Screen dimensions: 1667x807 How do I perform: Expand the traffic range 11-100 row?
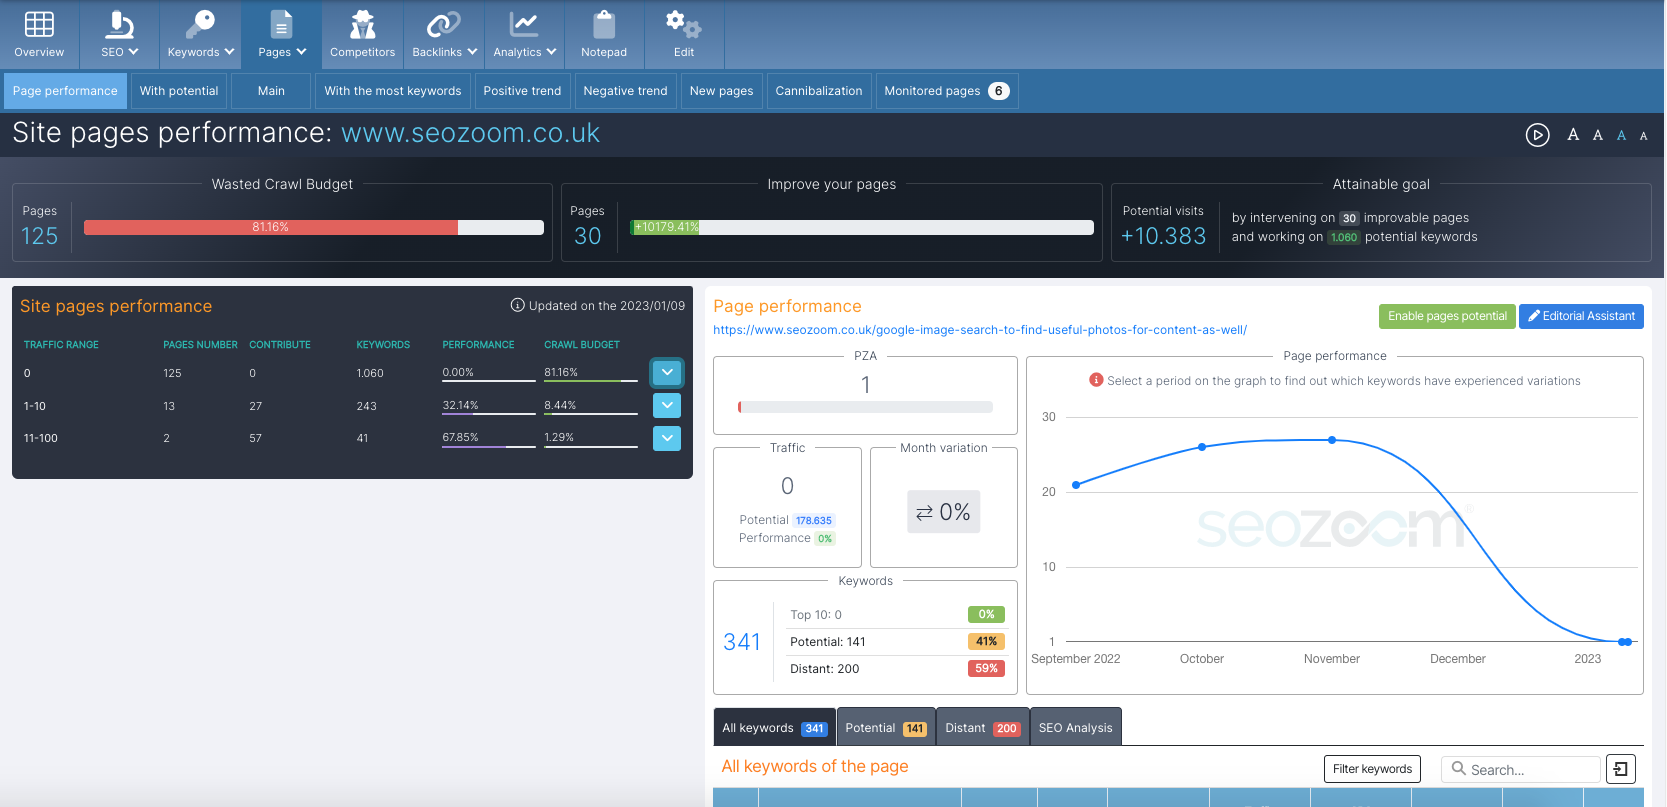(x=667, y=438)
